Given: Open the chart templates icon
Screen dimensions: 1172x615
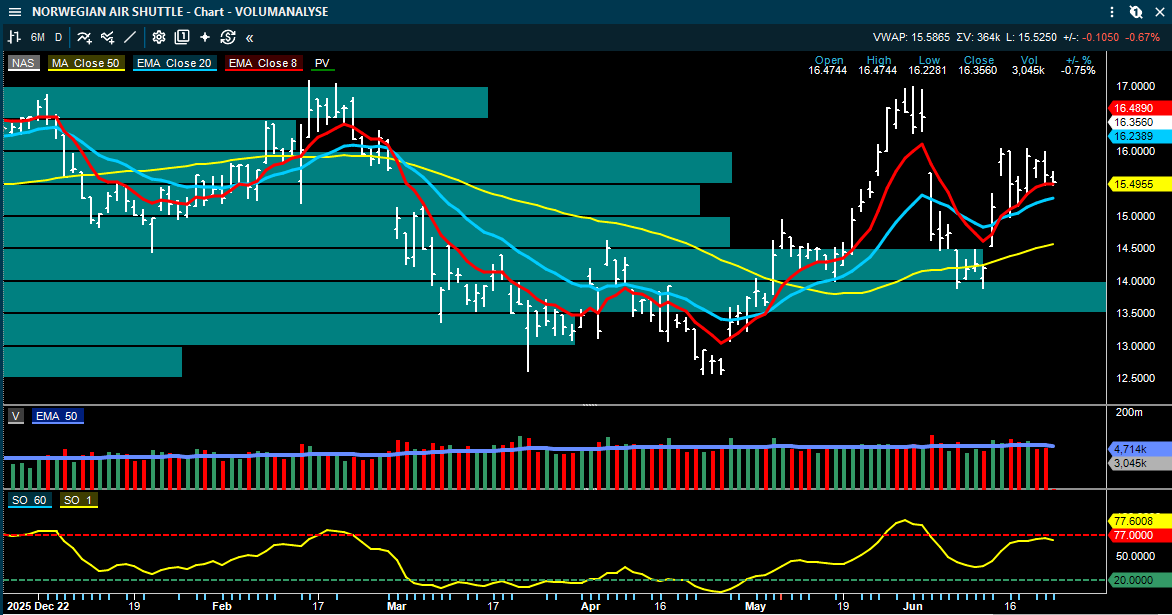Looking at the screenshot, I should click(x=182, y=37).
